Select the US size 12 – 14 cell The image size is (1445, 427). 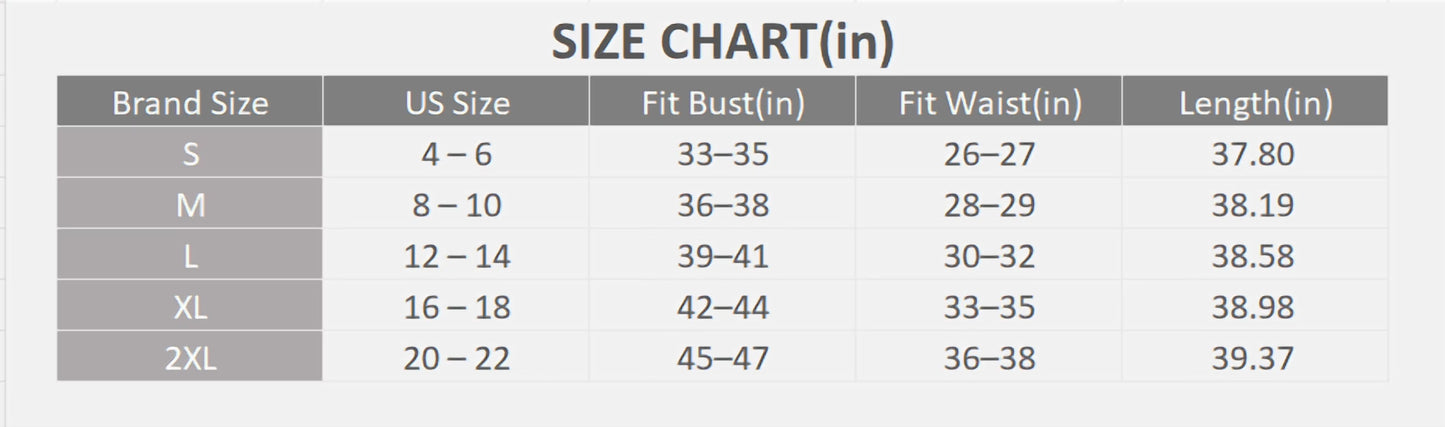(x=456, y=255)
